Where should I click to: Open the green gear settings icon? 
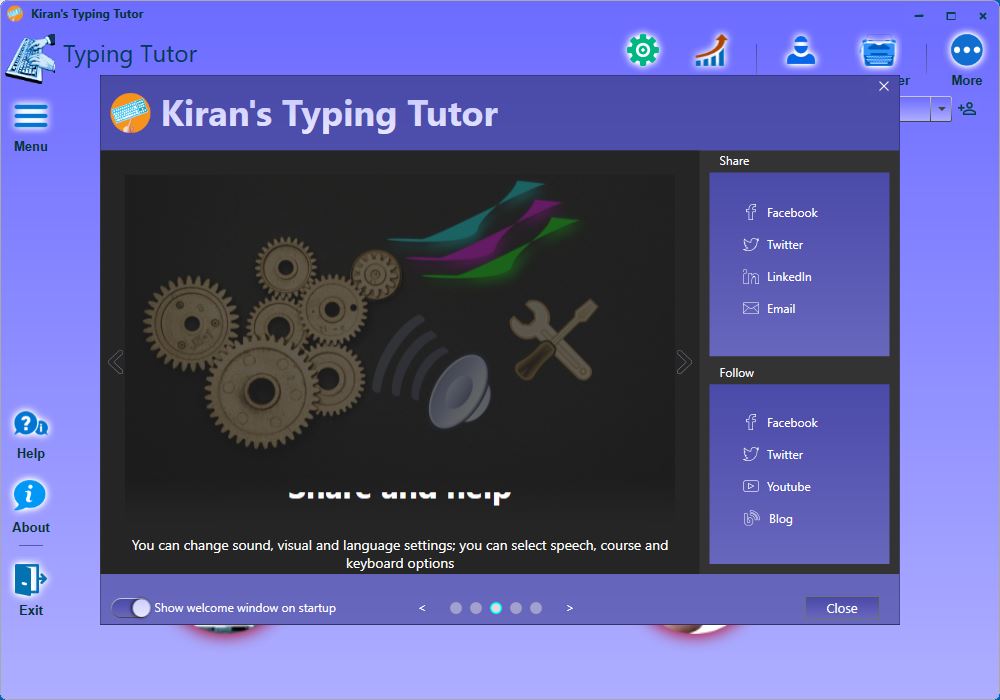point(642,50)
